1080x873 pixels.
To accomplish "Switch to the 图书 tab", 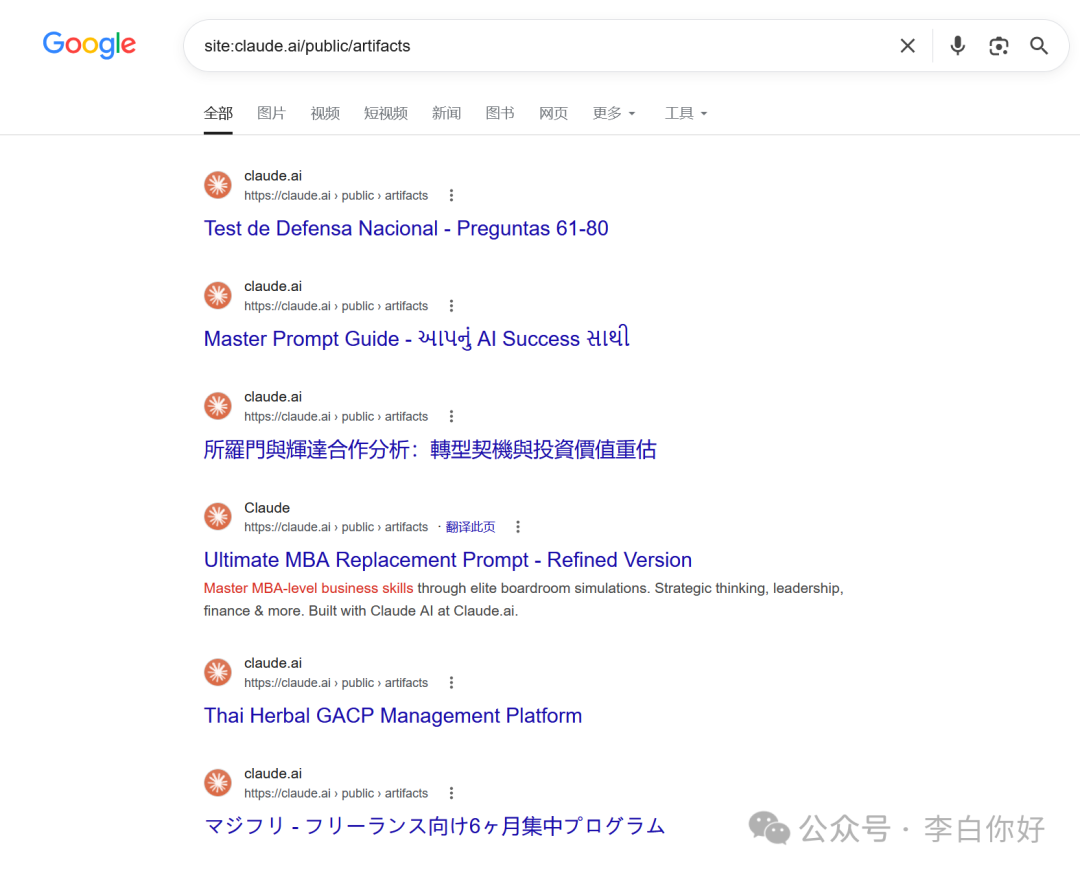I will click(500, 113).
